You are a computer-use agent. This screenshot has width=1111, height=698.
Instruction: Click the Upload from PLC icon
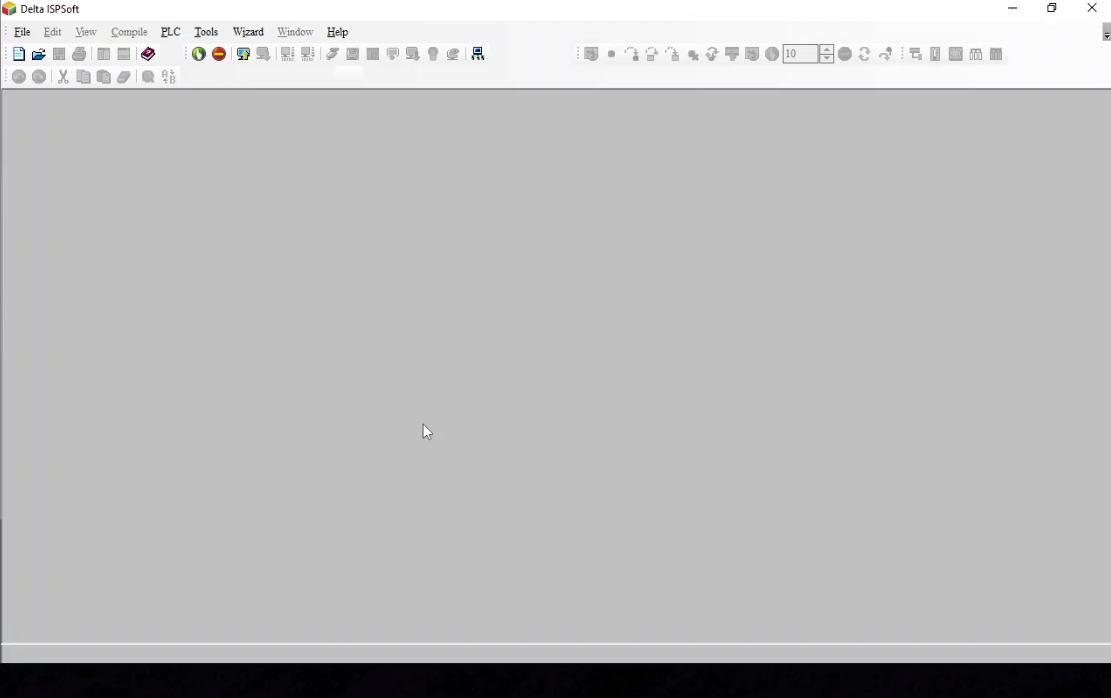[x=243, y=54]
